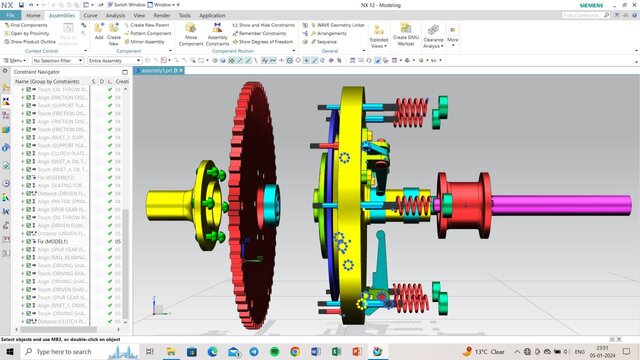
Task: Click Show Product Outline
Action: [x=30, y=42]
